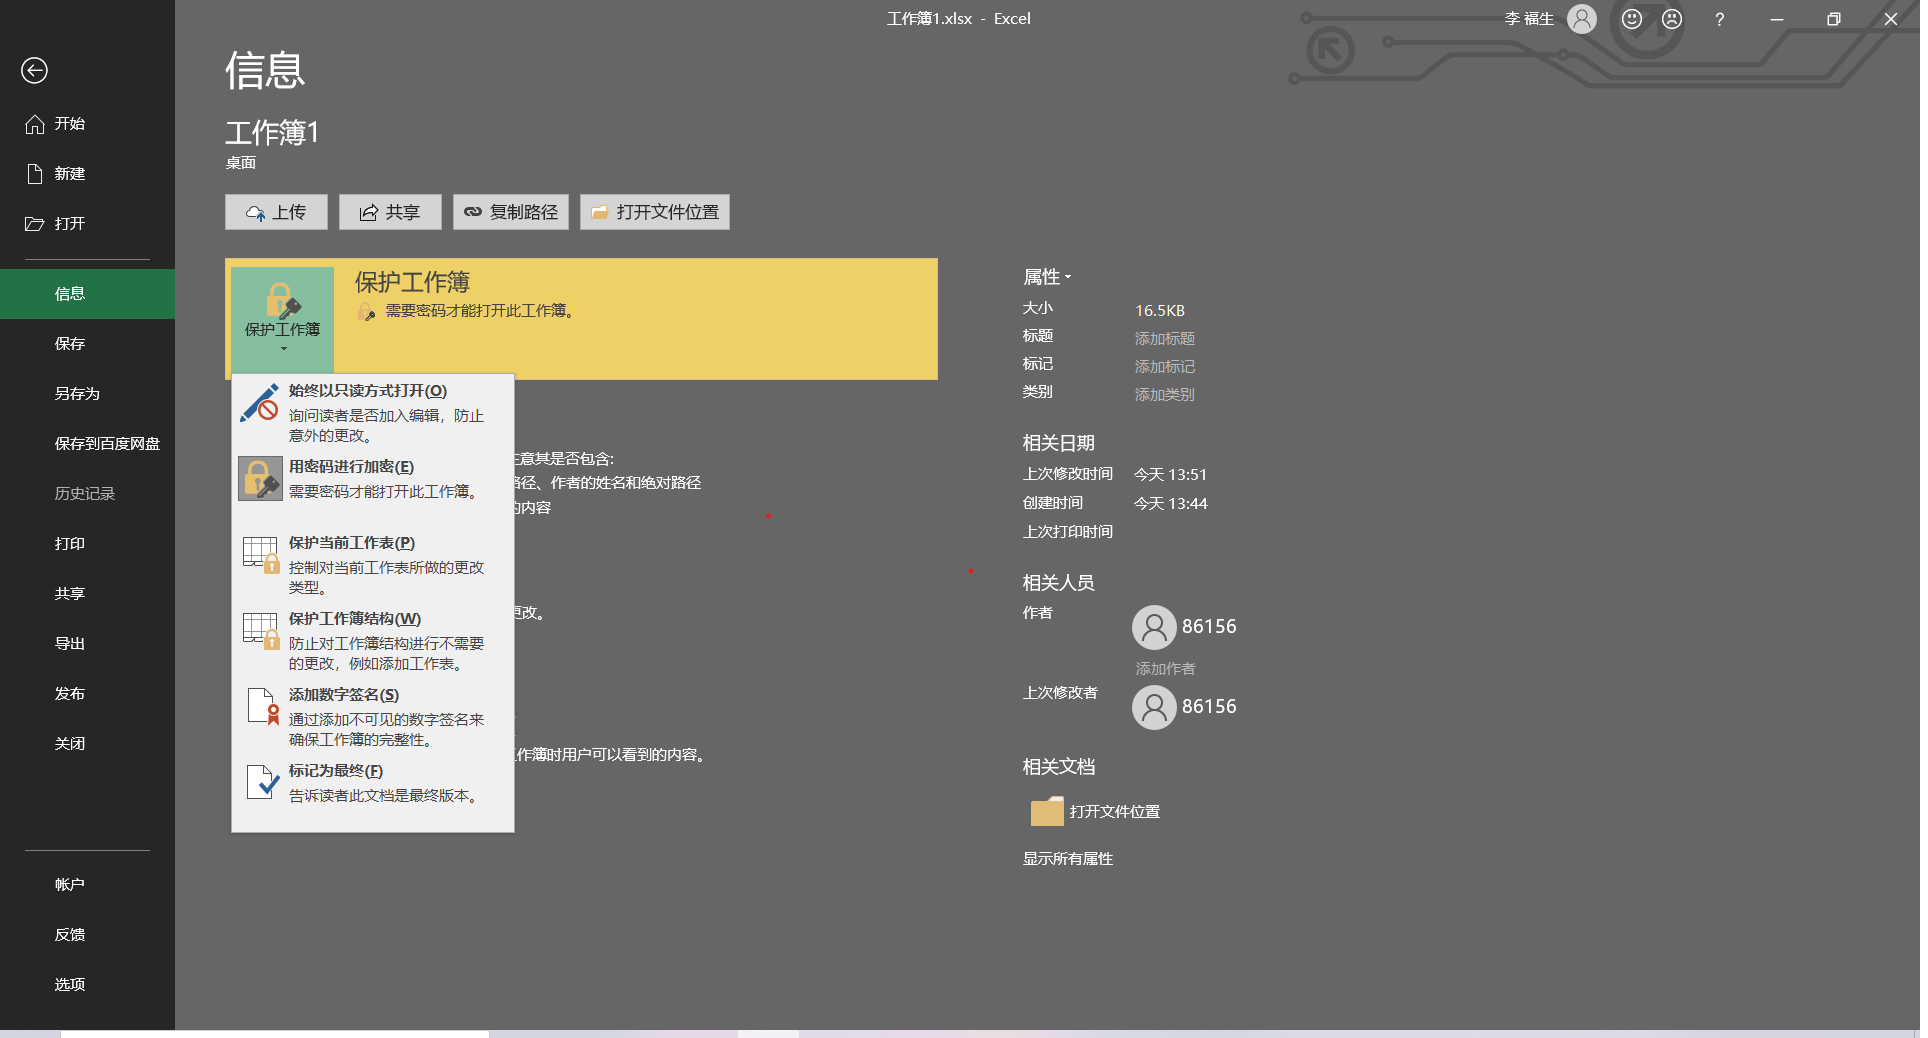Image resolution: width=1928 pixels, height=1038 pixels.
Task: Click the 桌面 location text under the title
Action: (x=241, y=163)
